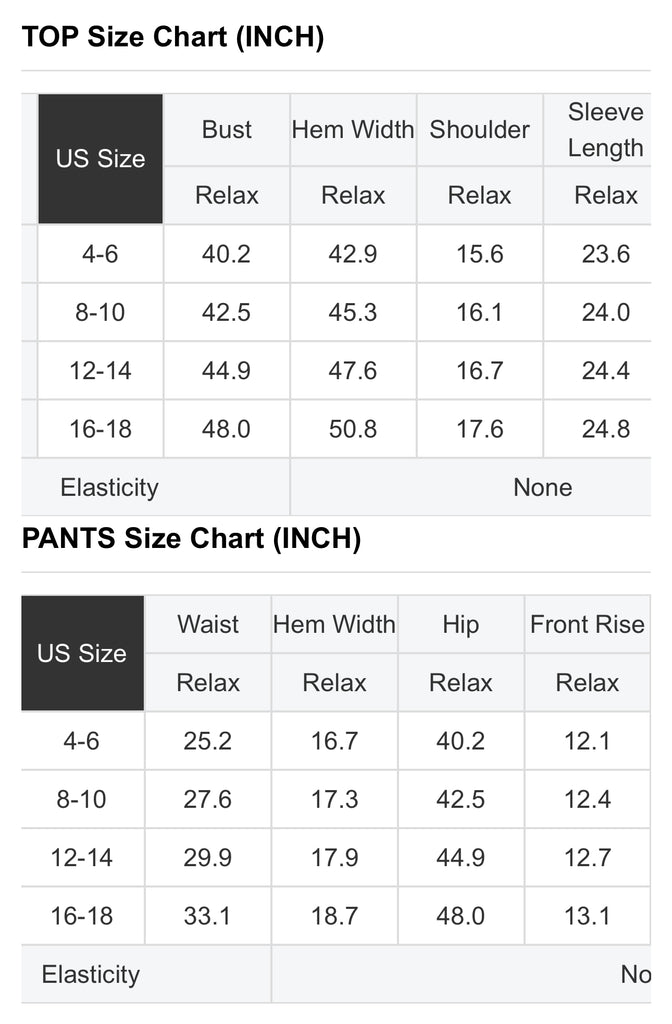Click the Front Rise column header
672x1024 pixels.
(587, 625)
